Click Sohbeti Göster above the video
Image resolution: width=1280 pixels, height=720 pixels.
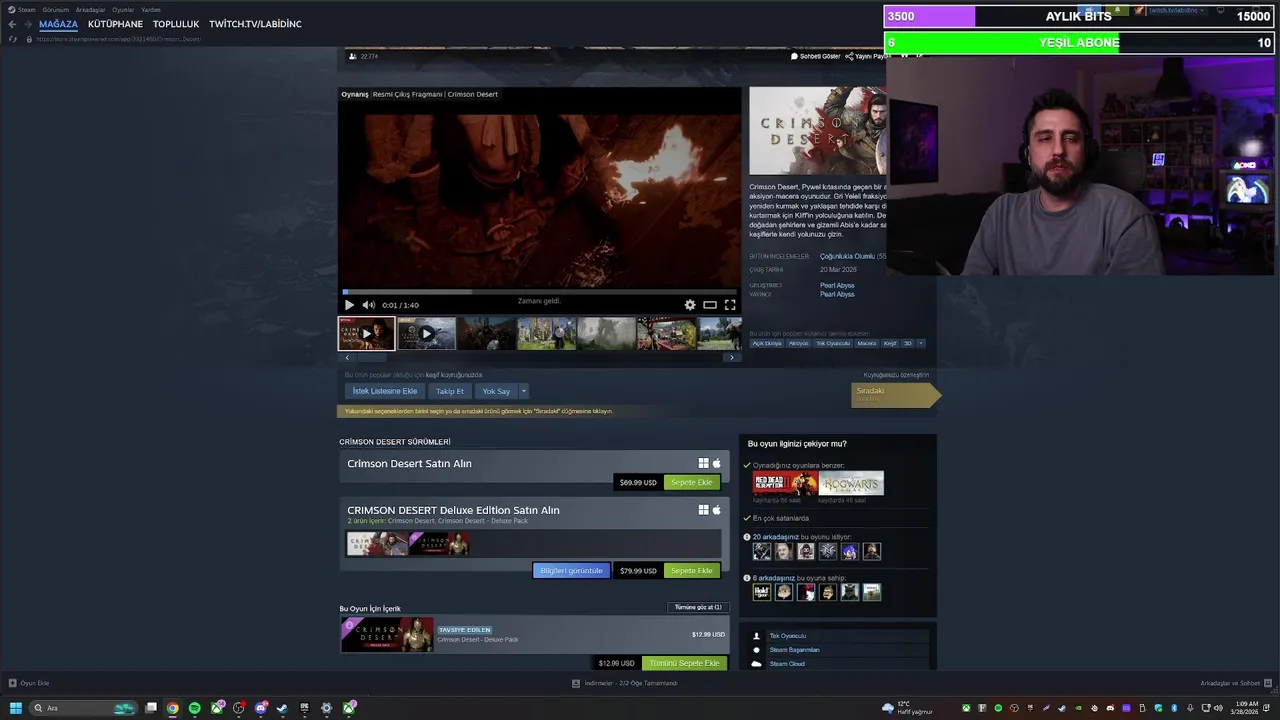point(816,56)
